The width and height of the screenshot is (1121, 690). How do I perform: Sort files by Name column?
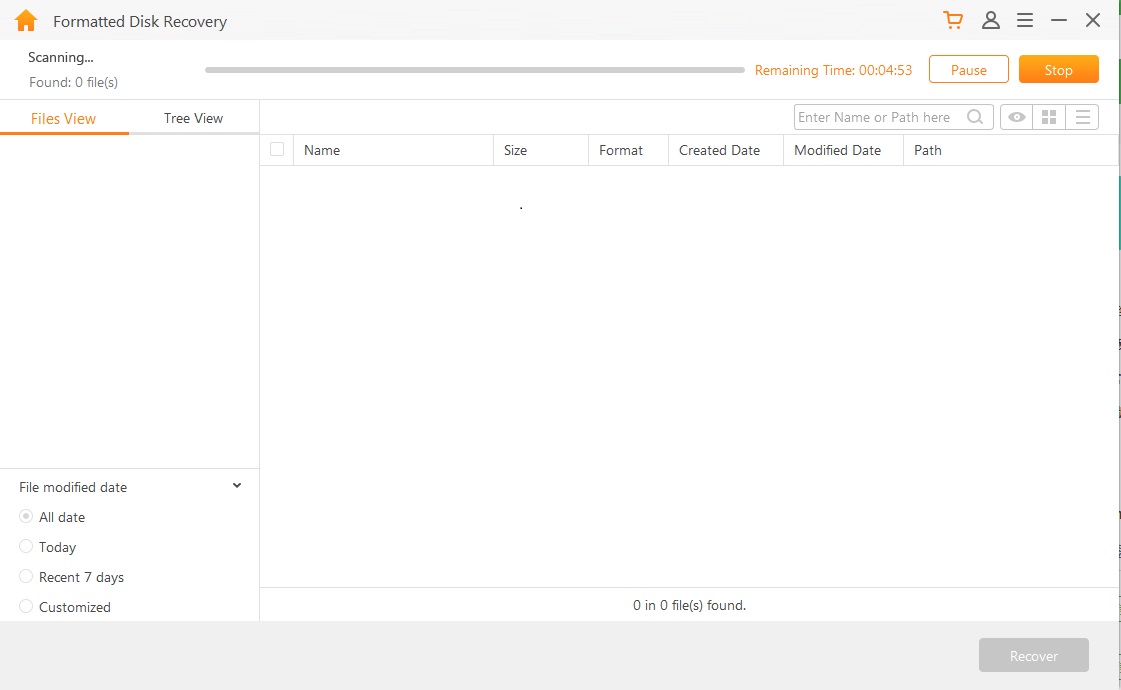click(322, 151)
